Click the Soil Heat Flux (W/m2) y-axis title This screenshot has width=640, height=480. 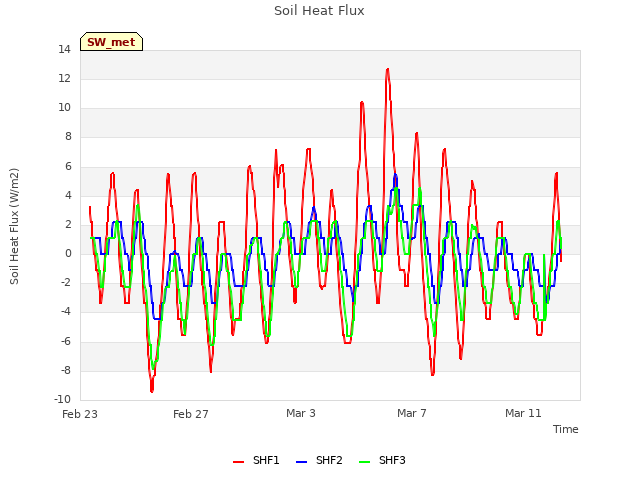click(x=14, y=226)
